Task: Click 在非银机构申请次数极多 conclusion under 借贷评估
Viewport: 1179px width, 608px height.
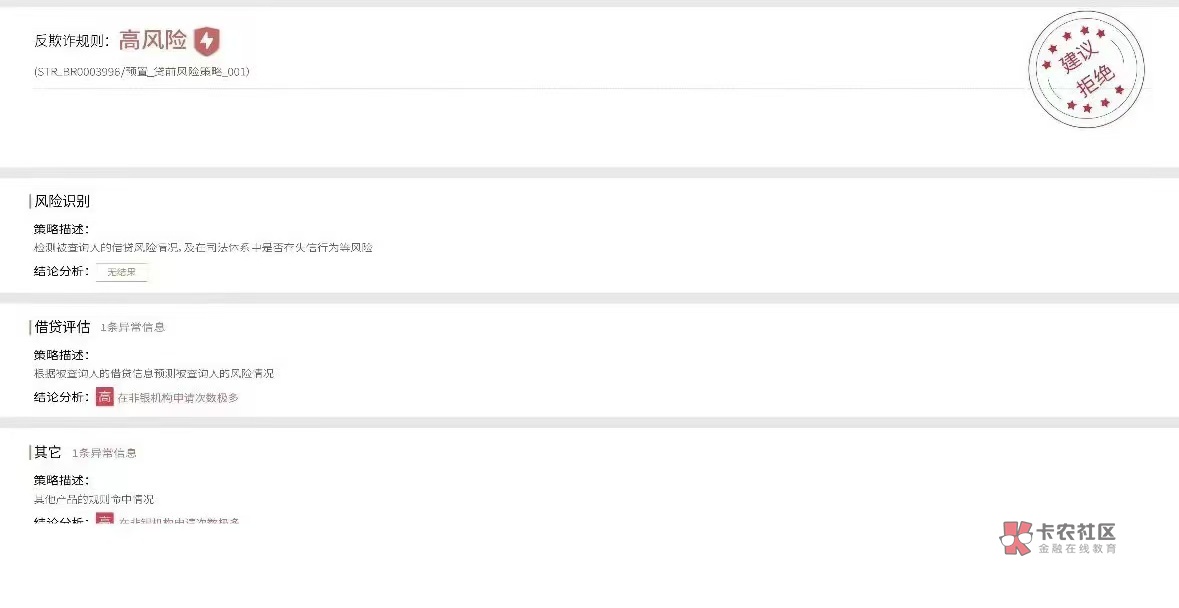Action: 178,398
